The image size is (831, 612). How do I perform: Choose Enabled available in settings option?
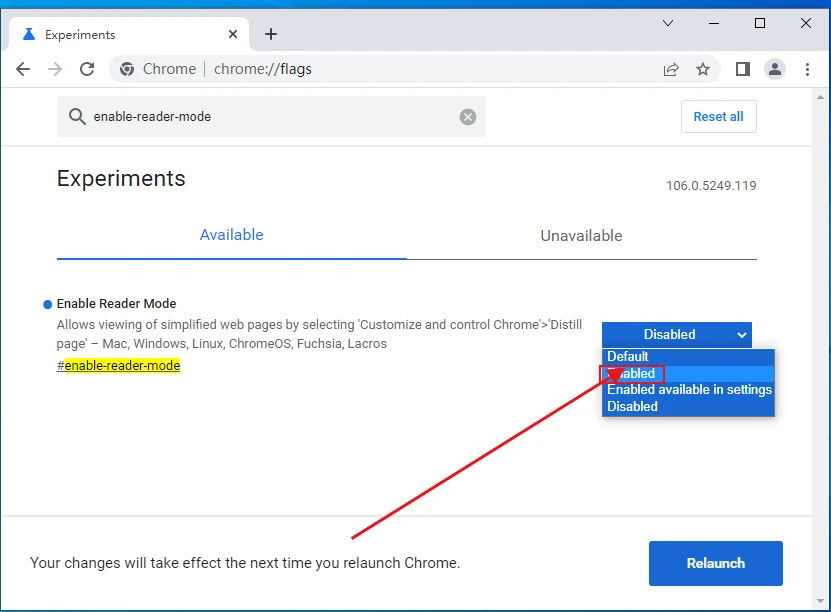[x=688, y=390]
